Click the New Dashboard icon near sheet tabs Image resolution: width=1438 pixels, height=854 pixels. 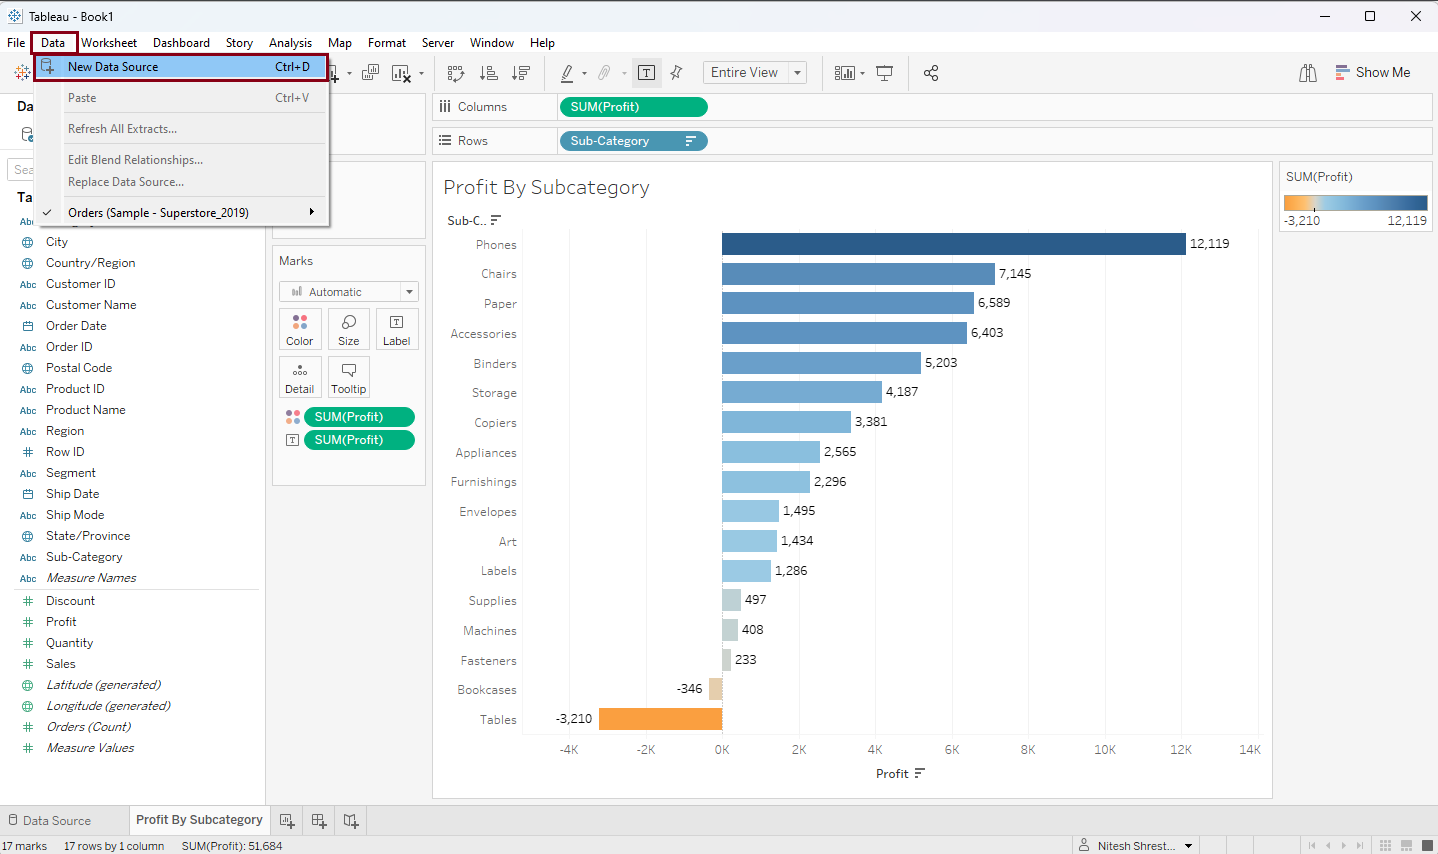coord(318,820)
